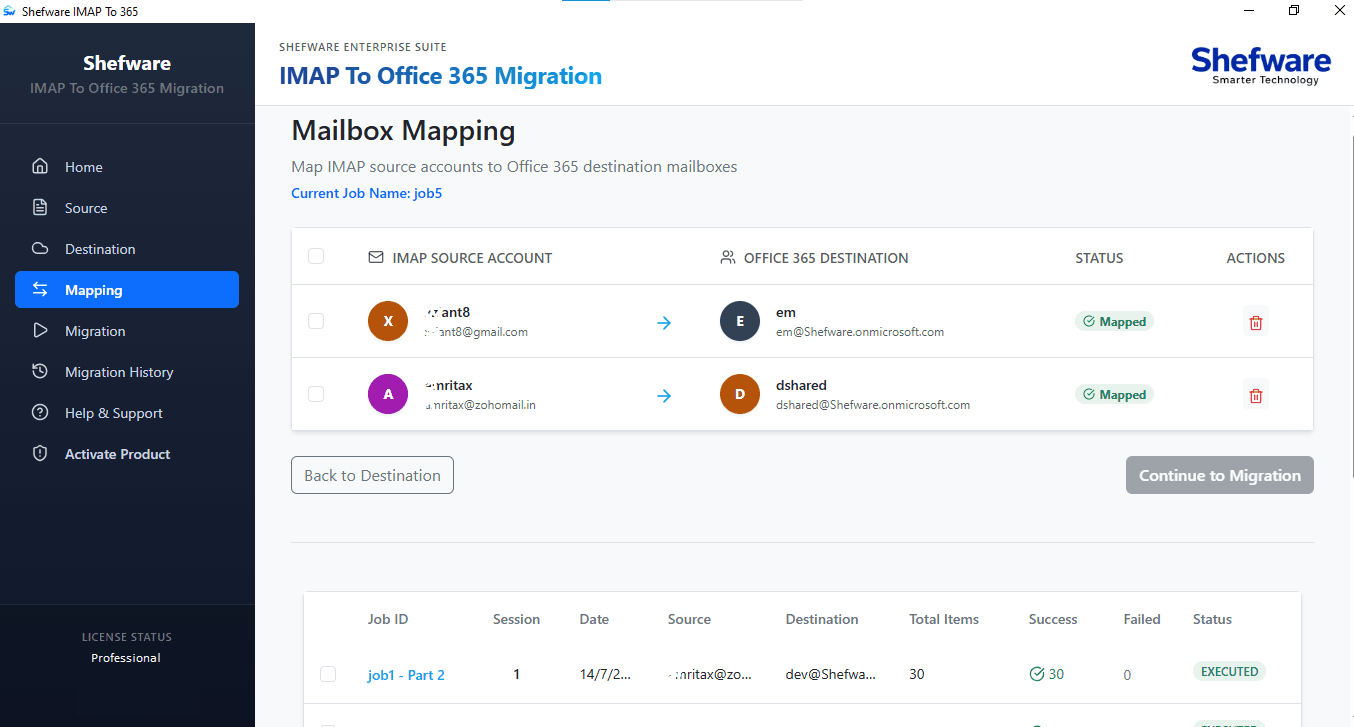
Task: Click the STATUS header in mapping table
Action: tap(1099, 258)
